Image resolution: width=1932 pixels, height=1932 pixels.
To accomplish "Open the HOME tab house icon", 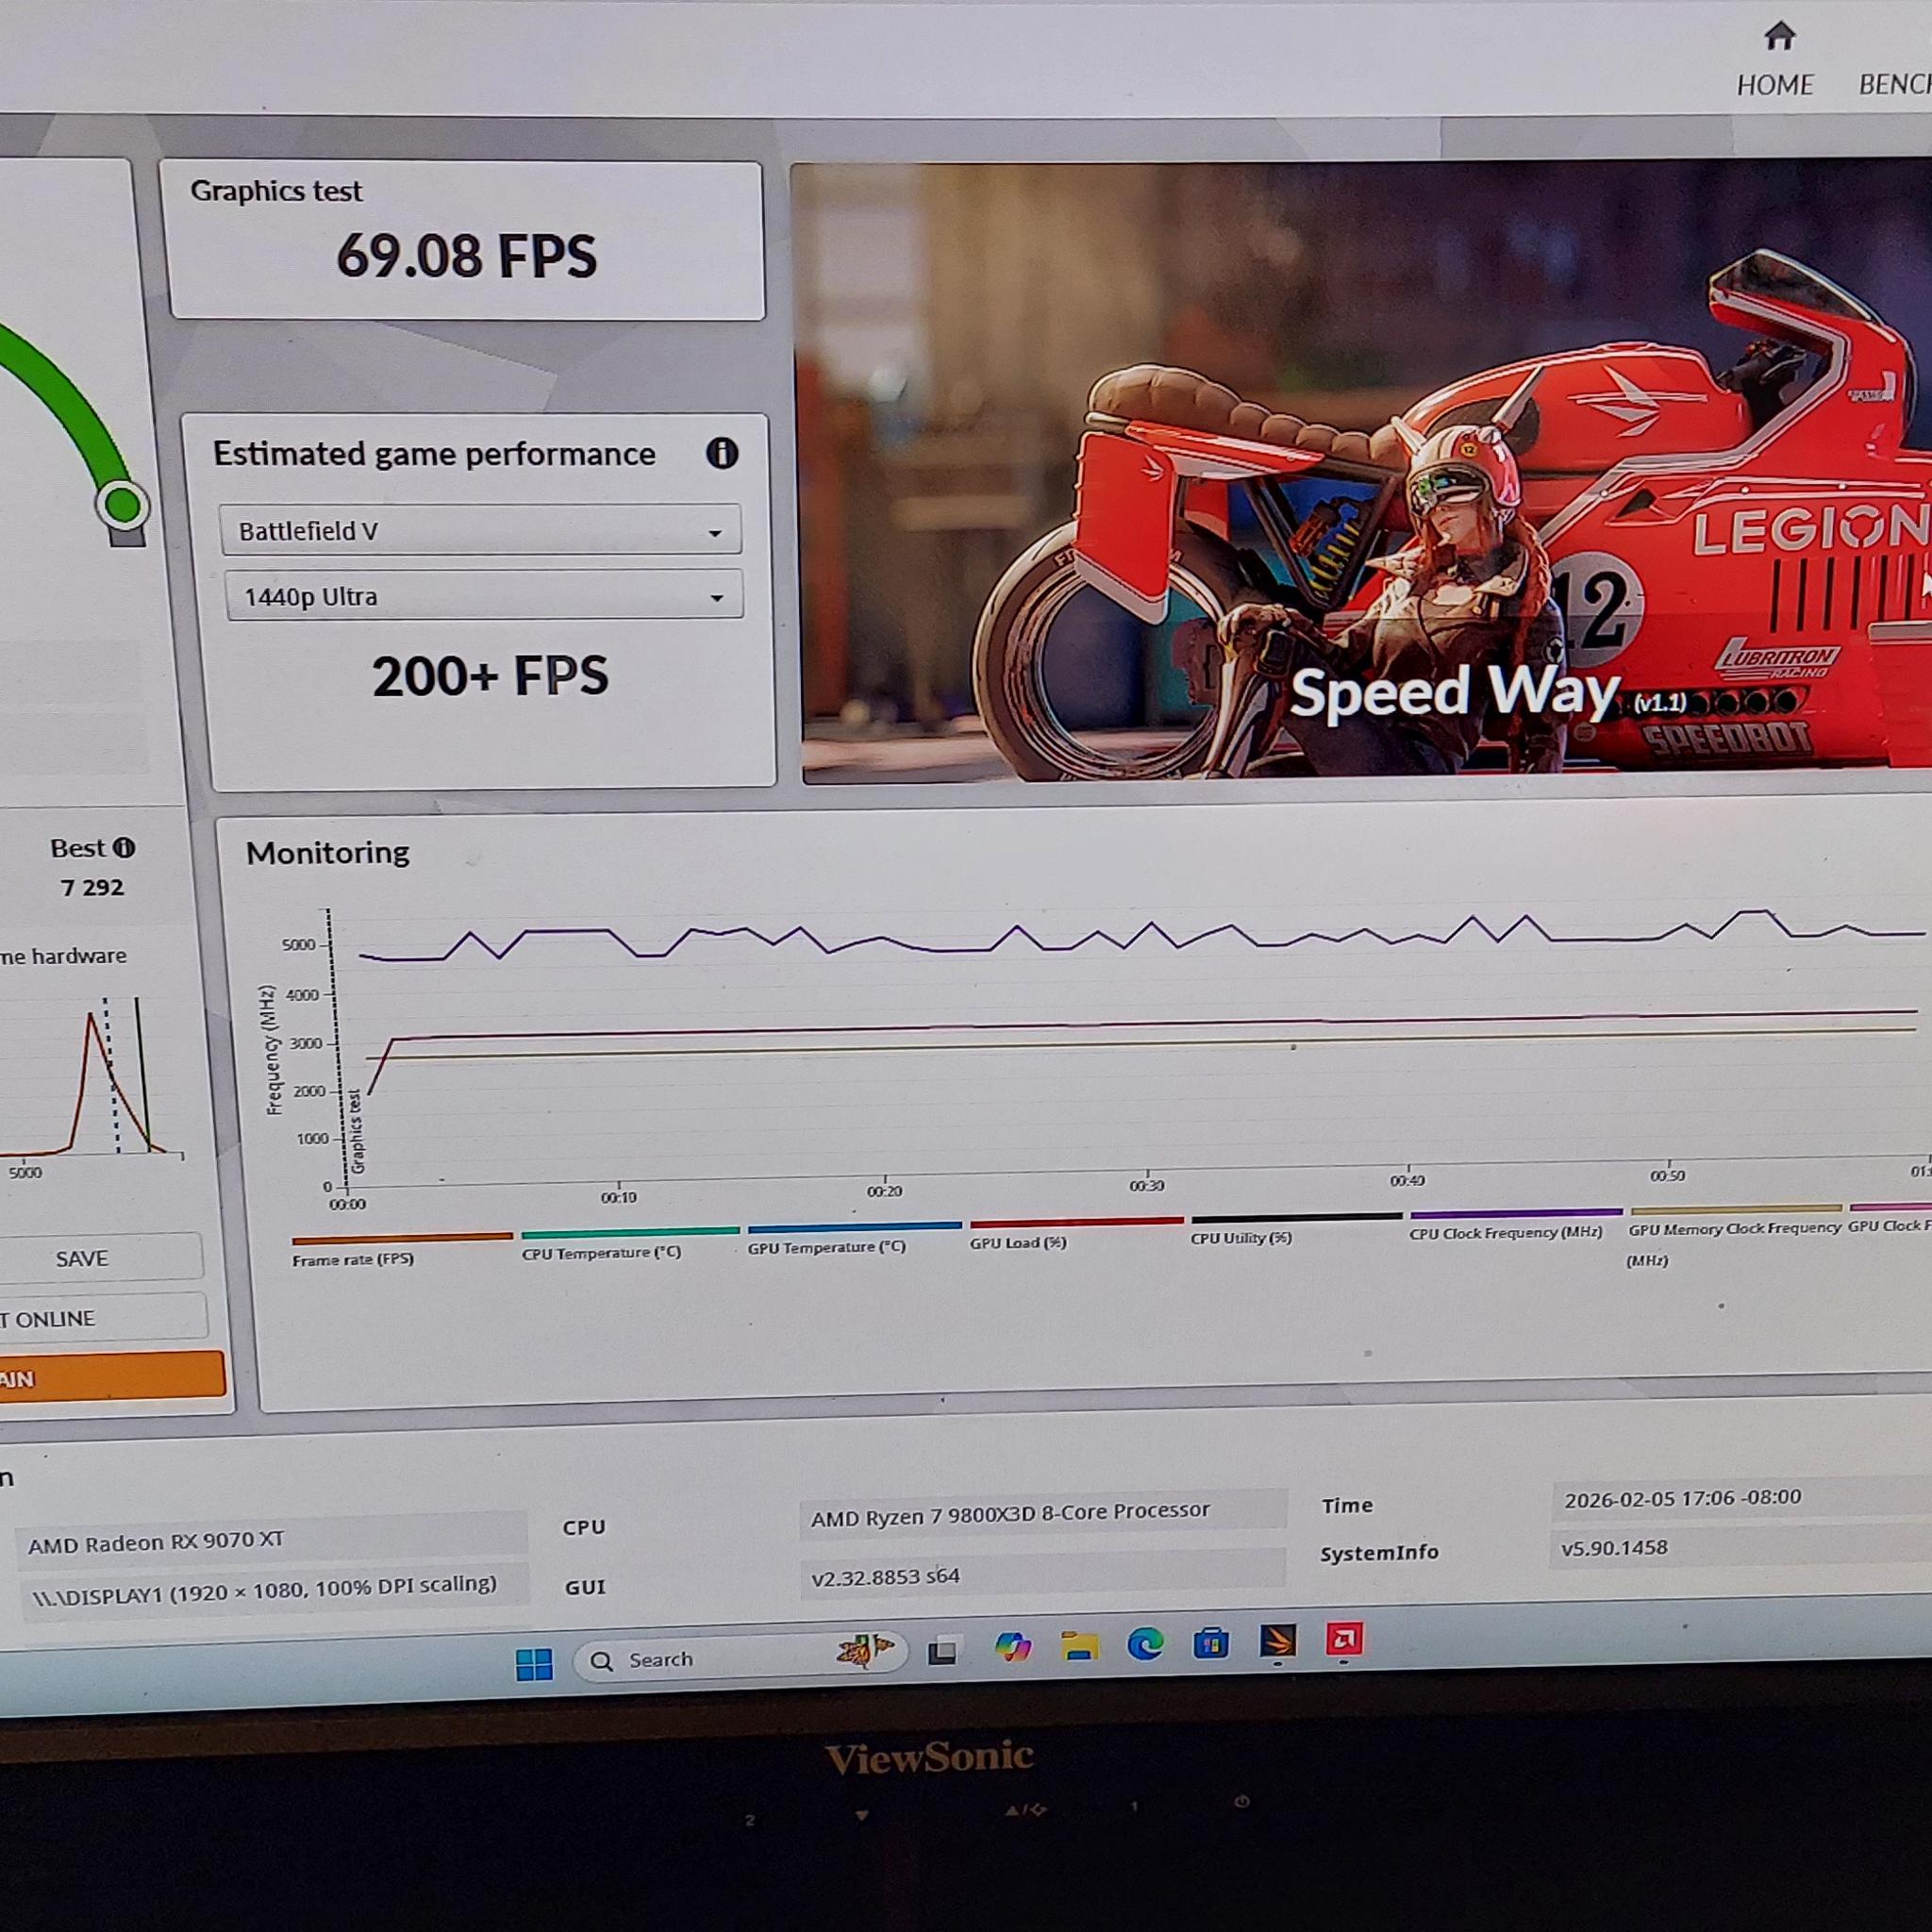I will coord(1779,36).
